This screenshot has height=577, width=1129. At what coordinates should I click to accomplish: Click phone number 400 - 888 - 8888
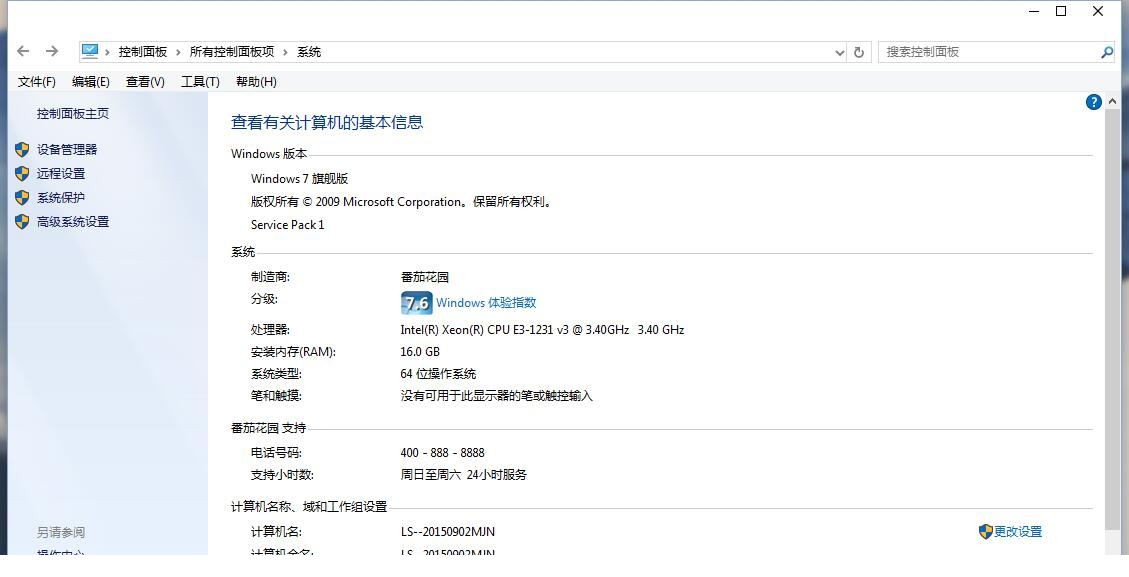coord(442,452)
